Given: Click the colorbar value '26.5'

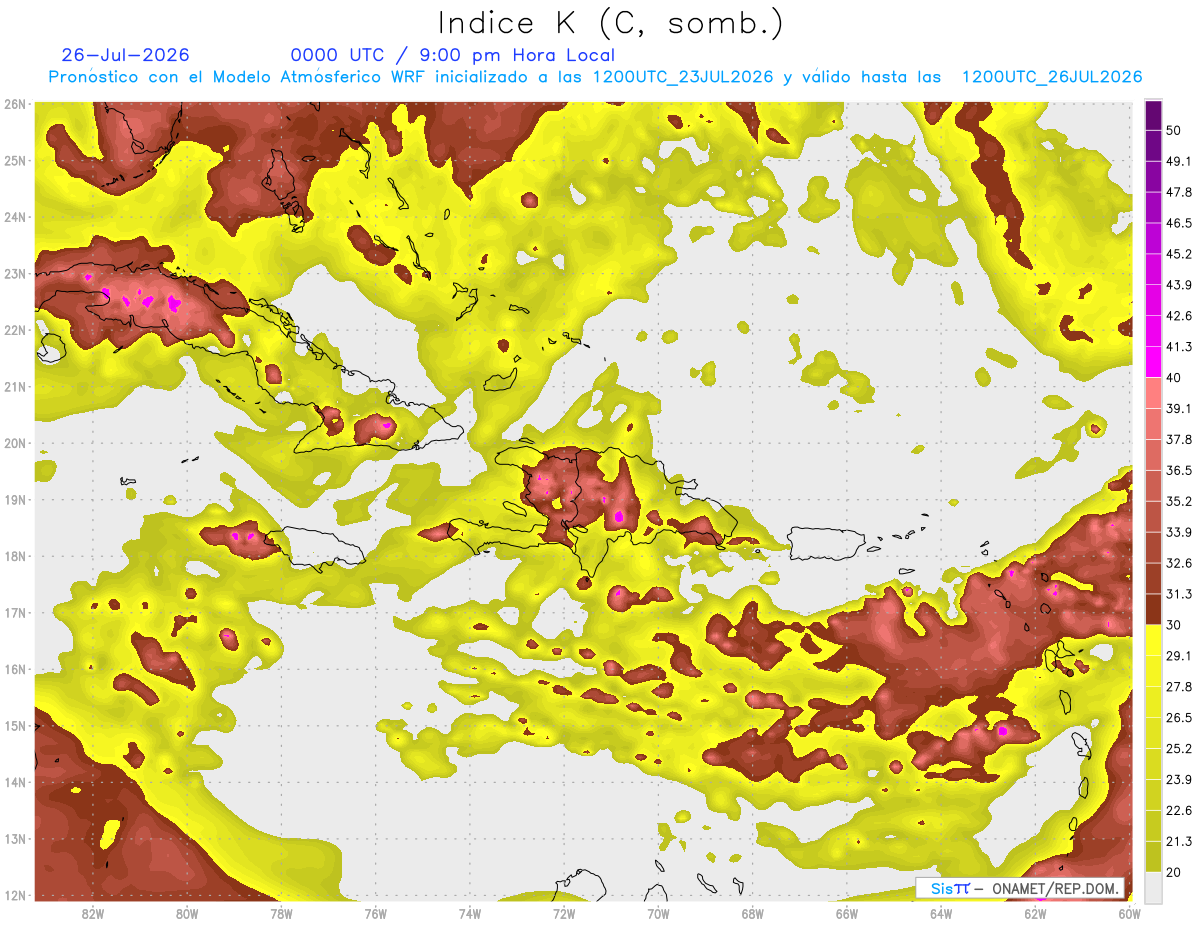Looking at the screenshot, I should tap(1179, 717).
